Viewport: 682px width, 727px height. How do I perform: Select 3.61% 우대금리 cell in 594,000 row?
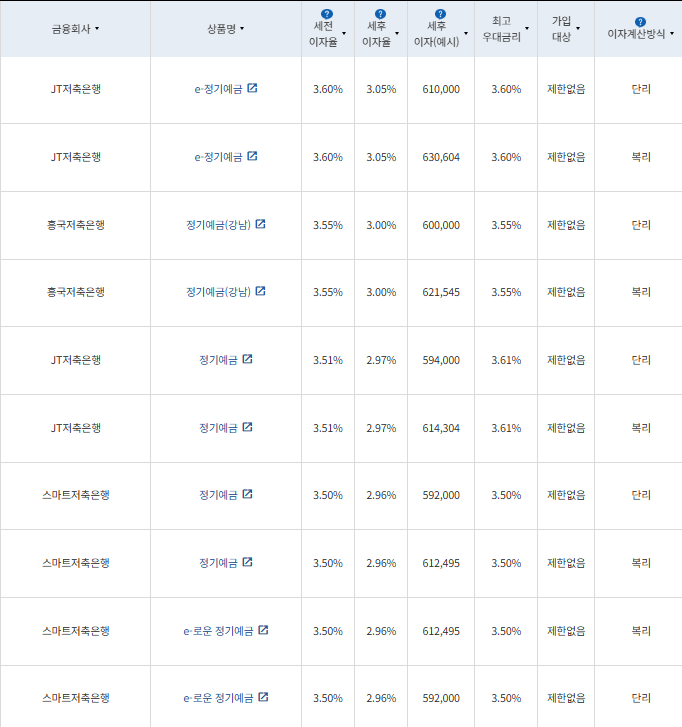click(x=506, y=360)
